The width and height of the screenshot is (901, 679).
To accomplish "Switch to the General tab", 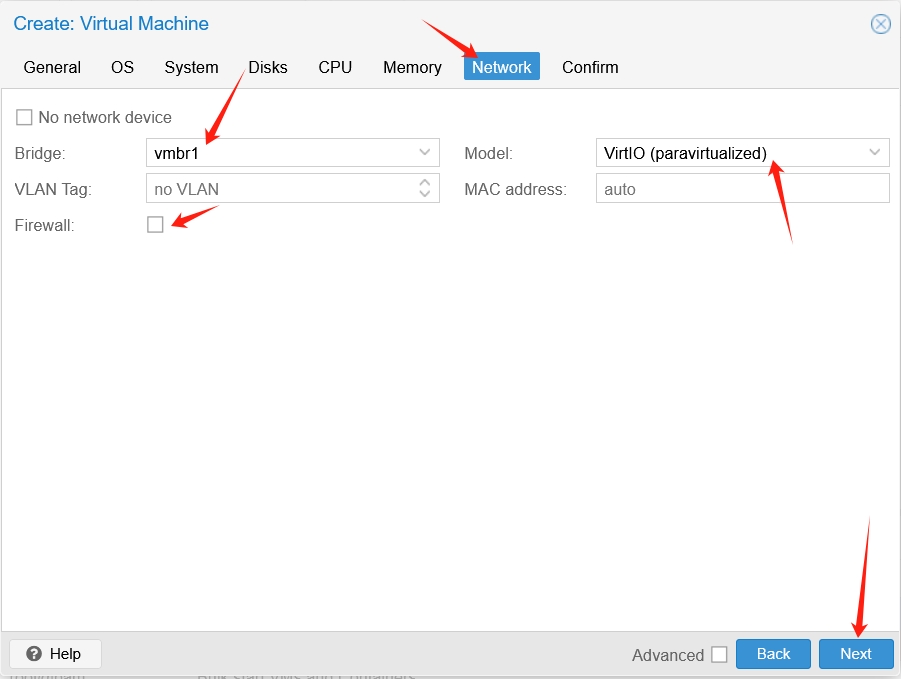I will click(x=52, y=67).
